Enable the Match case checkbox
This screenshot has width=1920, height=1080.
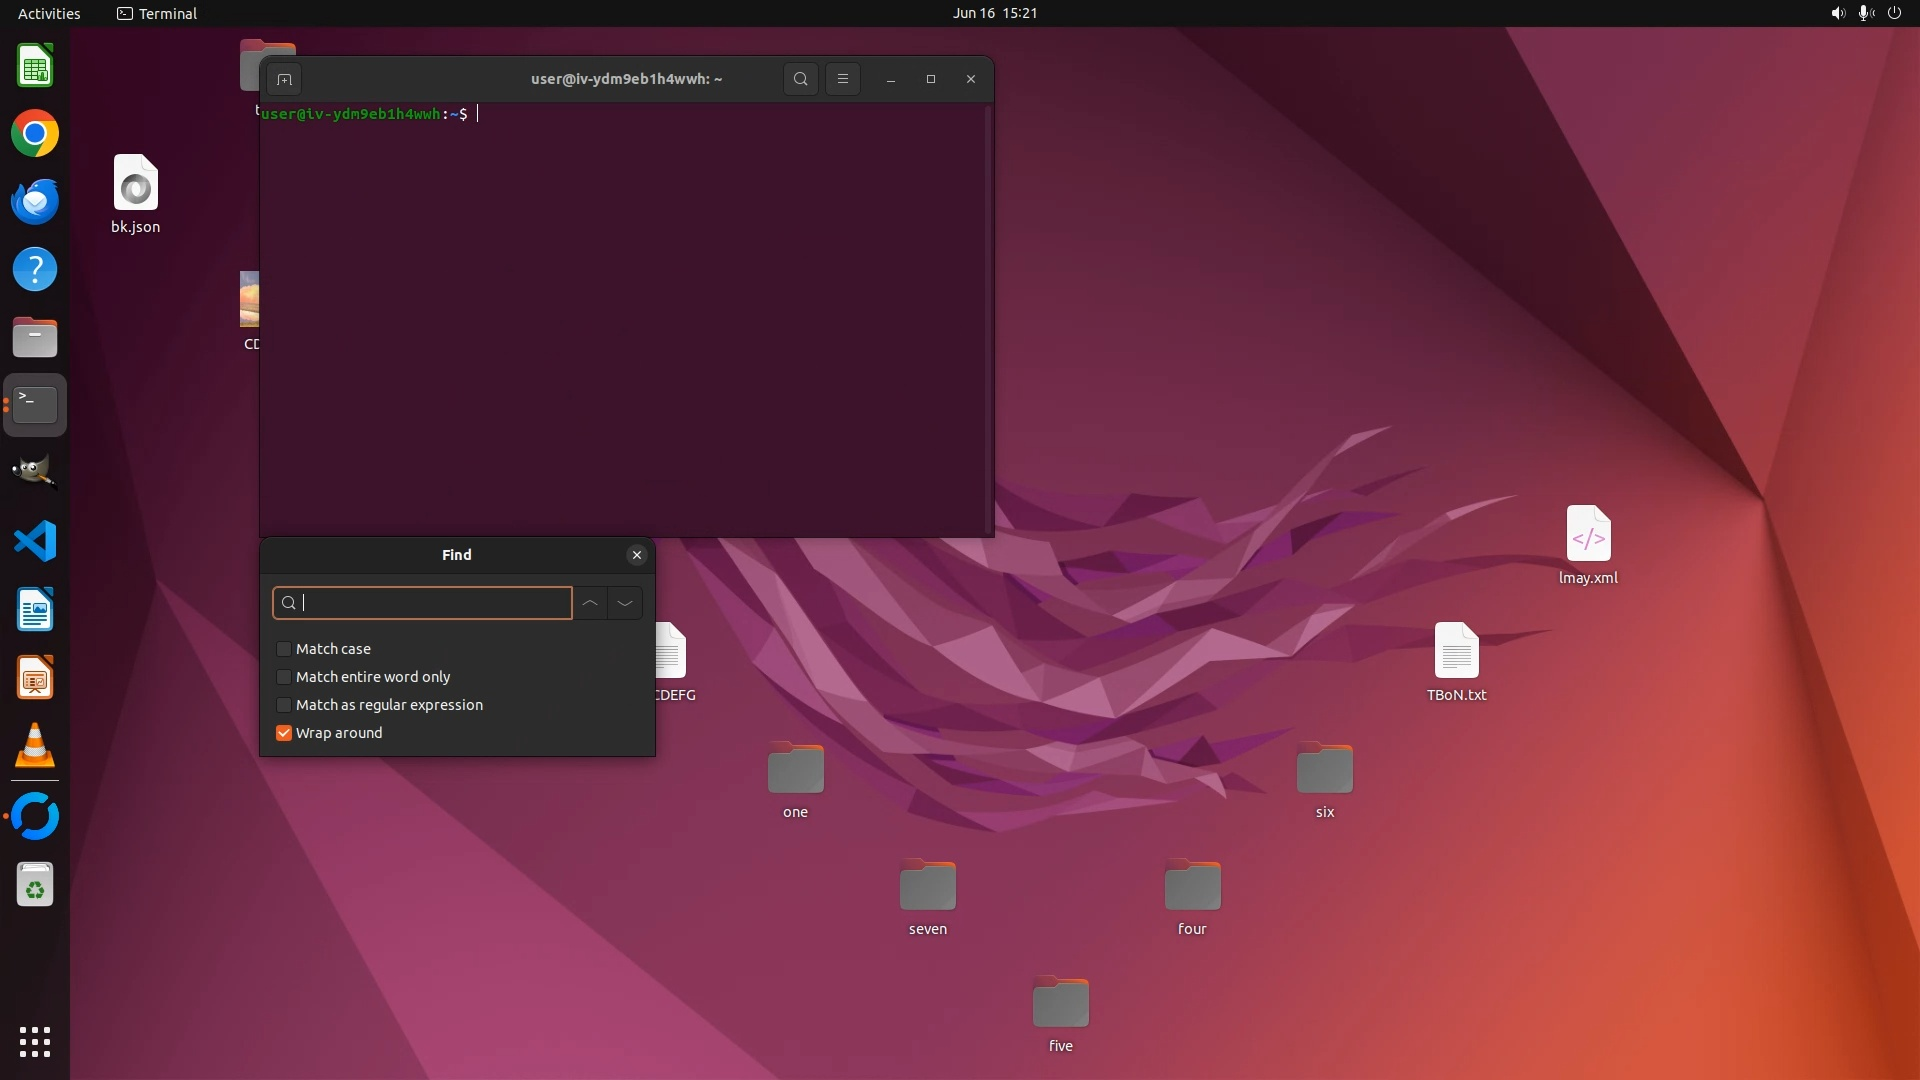[x=284, y=649]
